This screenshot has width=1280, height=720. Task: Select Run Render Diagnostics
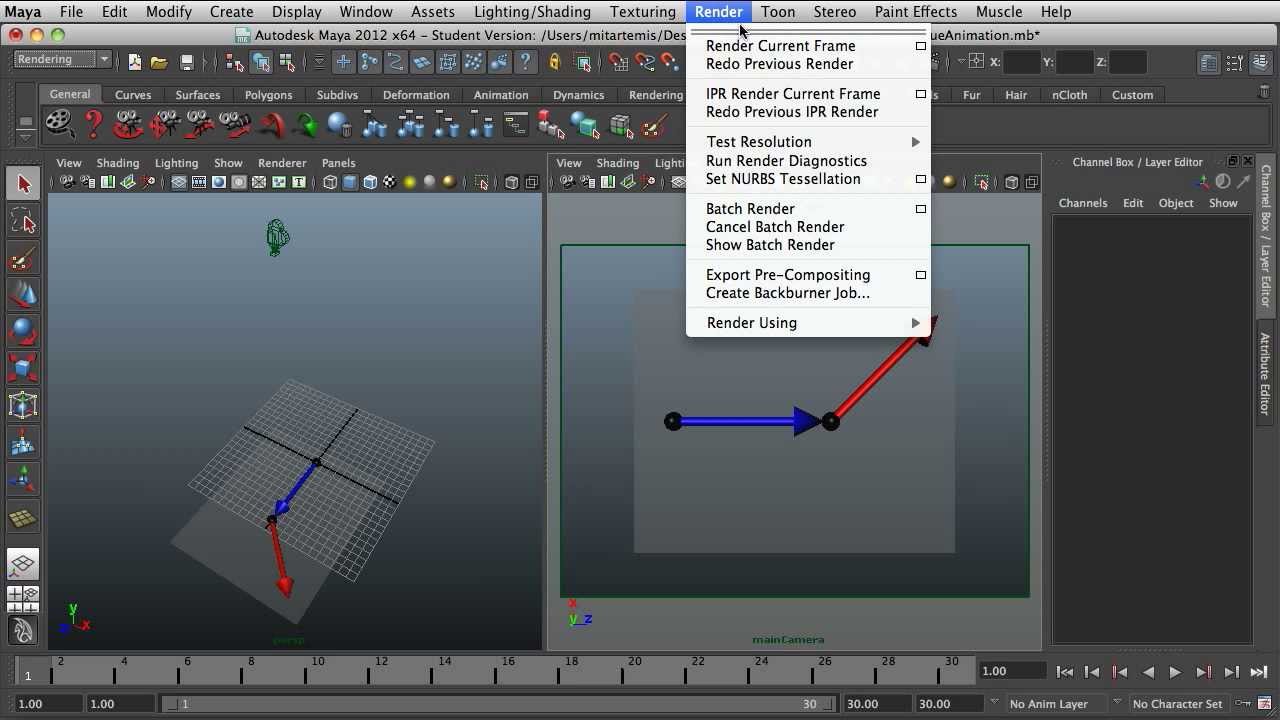click(786, 161)
